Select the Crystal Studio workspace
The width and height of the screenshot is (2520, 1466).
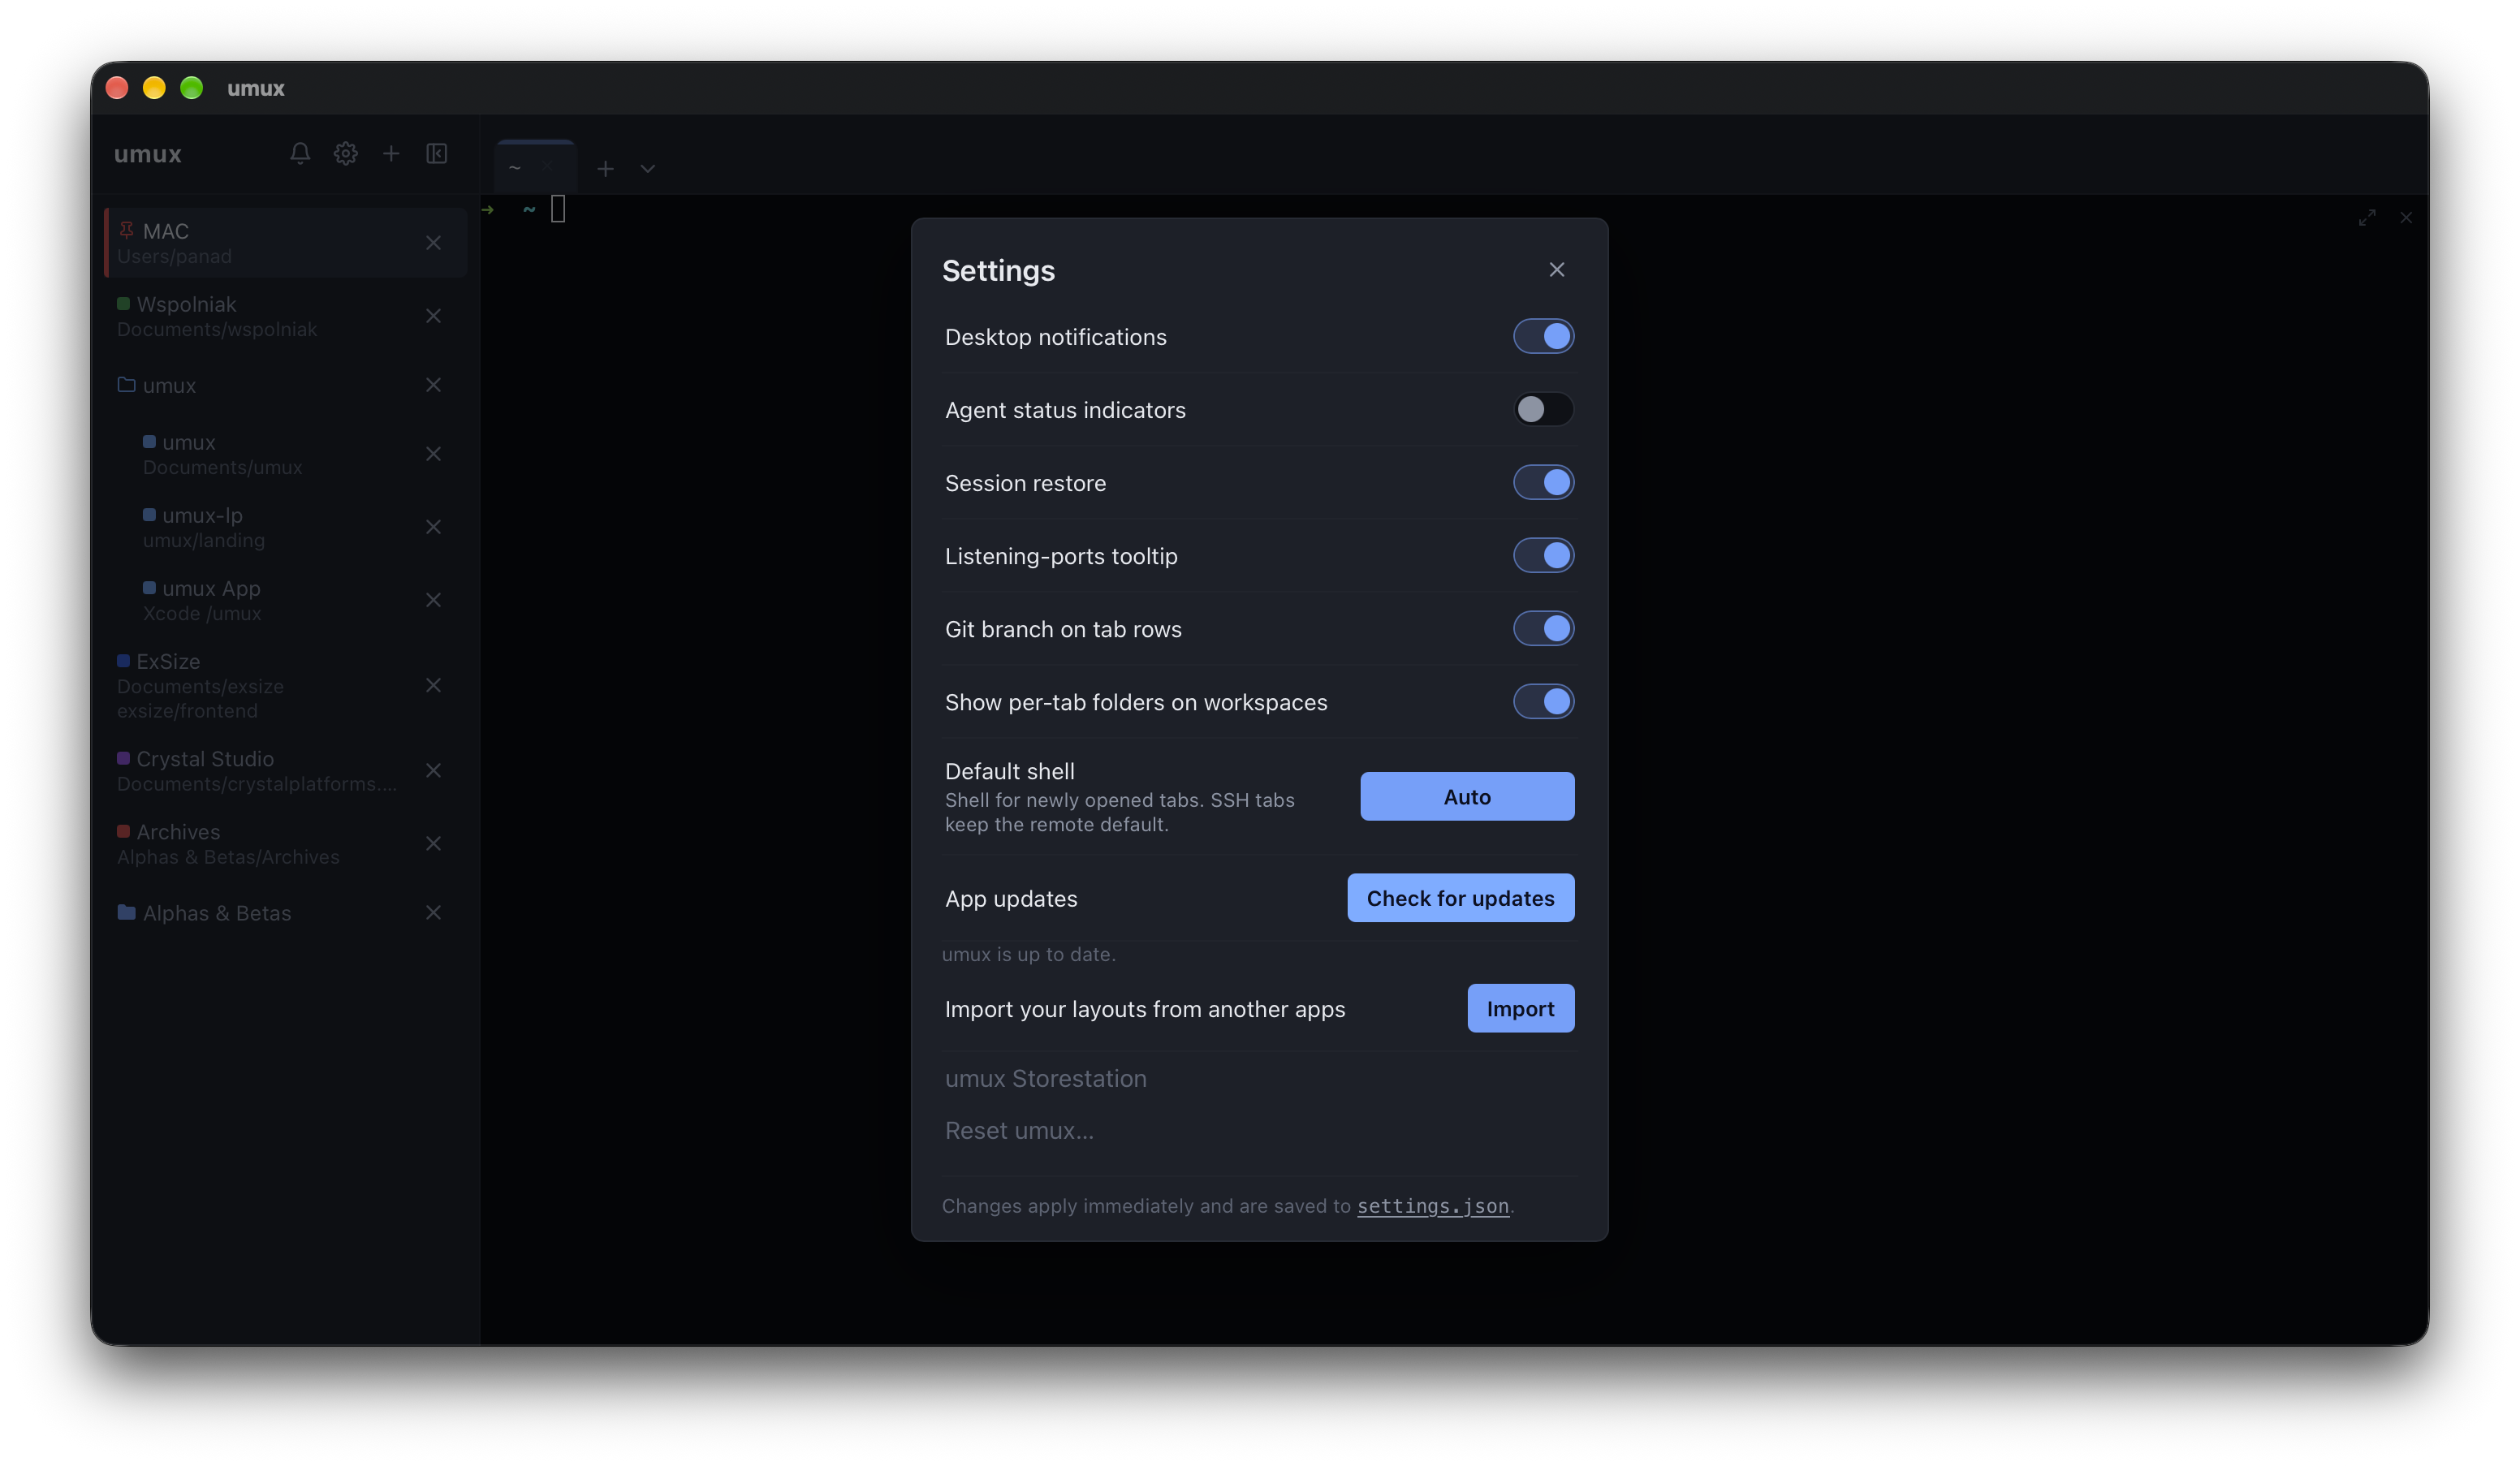click(286, 770)
